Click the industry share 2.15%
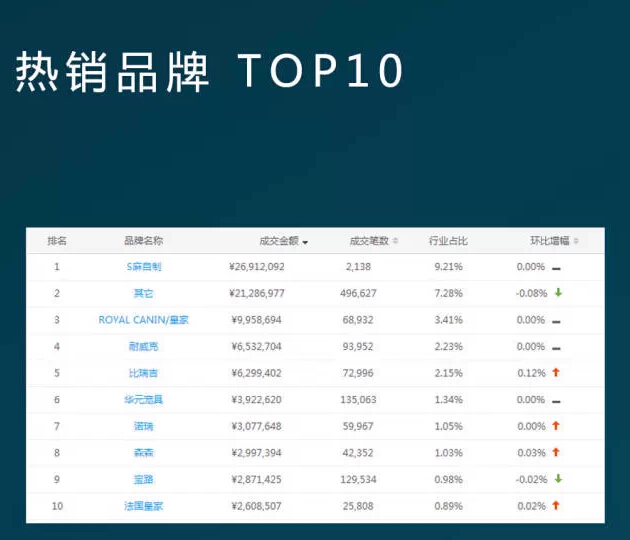This screenshot has width=630, height=540. coord(448,373)
